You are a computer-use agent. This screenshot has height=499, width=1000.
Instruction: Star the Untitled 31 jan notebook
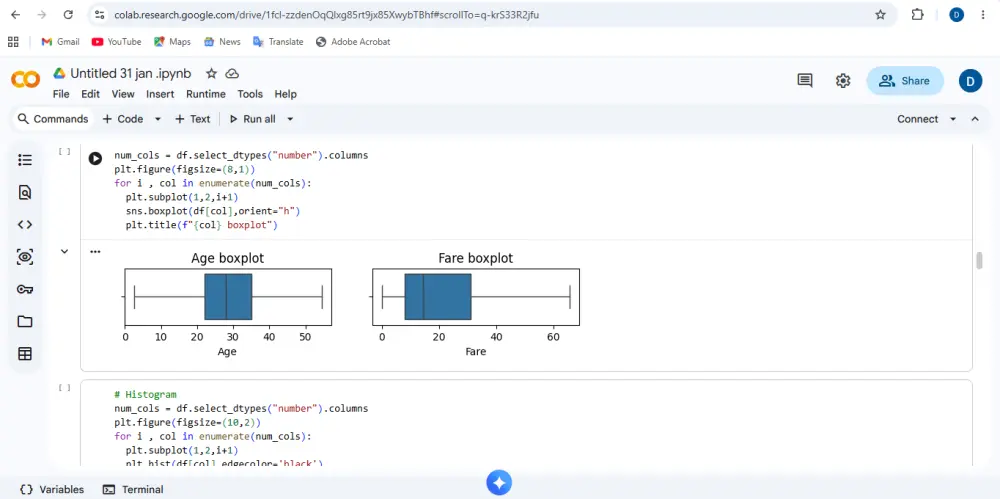(211, 73)
